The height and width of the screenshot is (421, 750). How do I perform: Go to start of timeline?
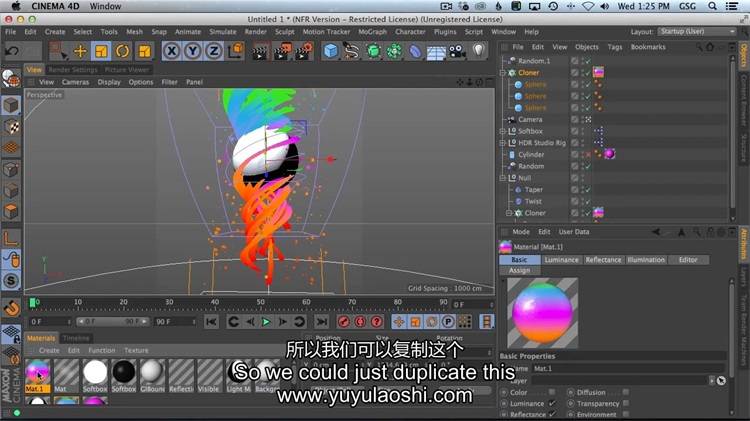210,322
